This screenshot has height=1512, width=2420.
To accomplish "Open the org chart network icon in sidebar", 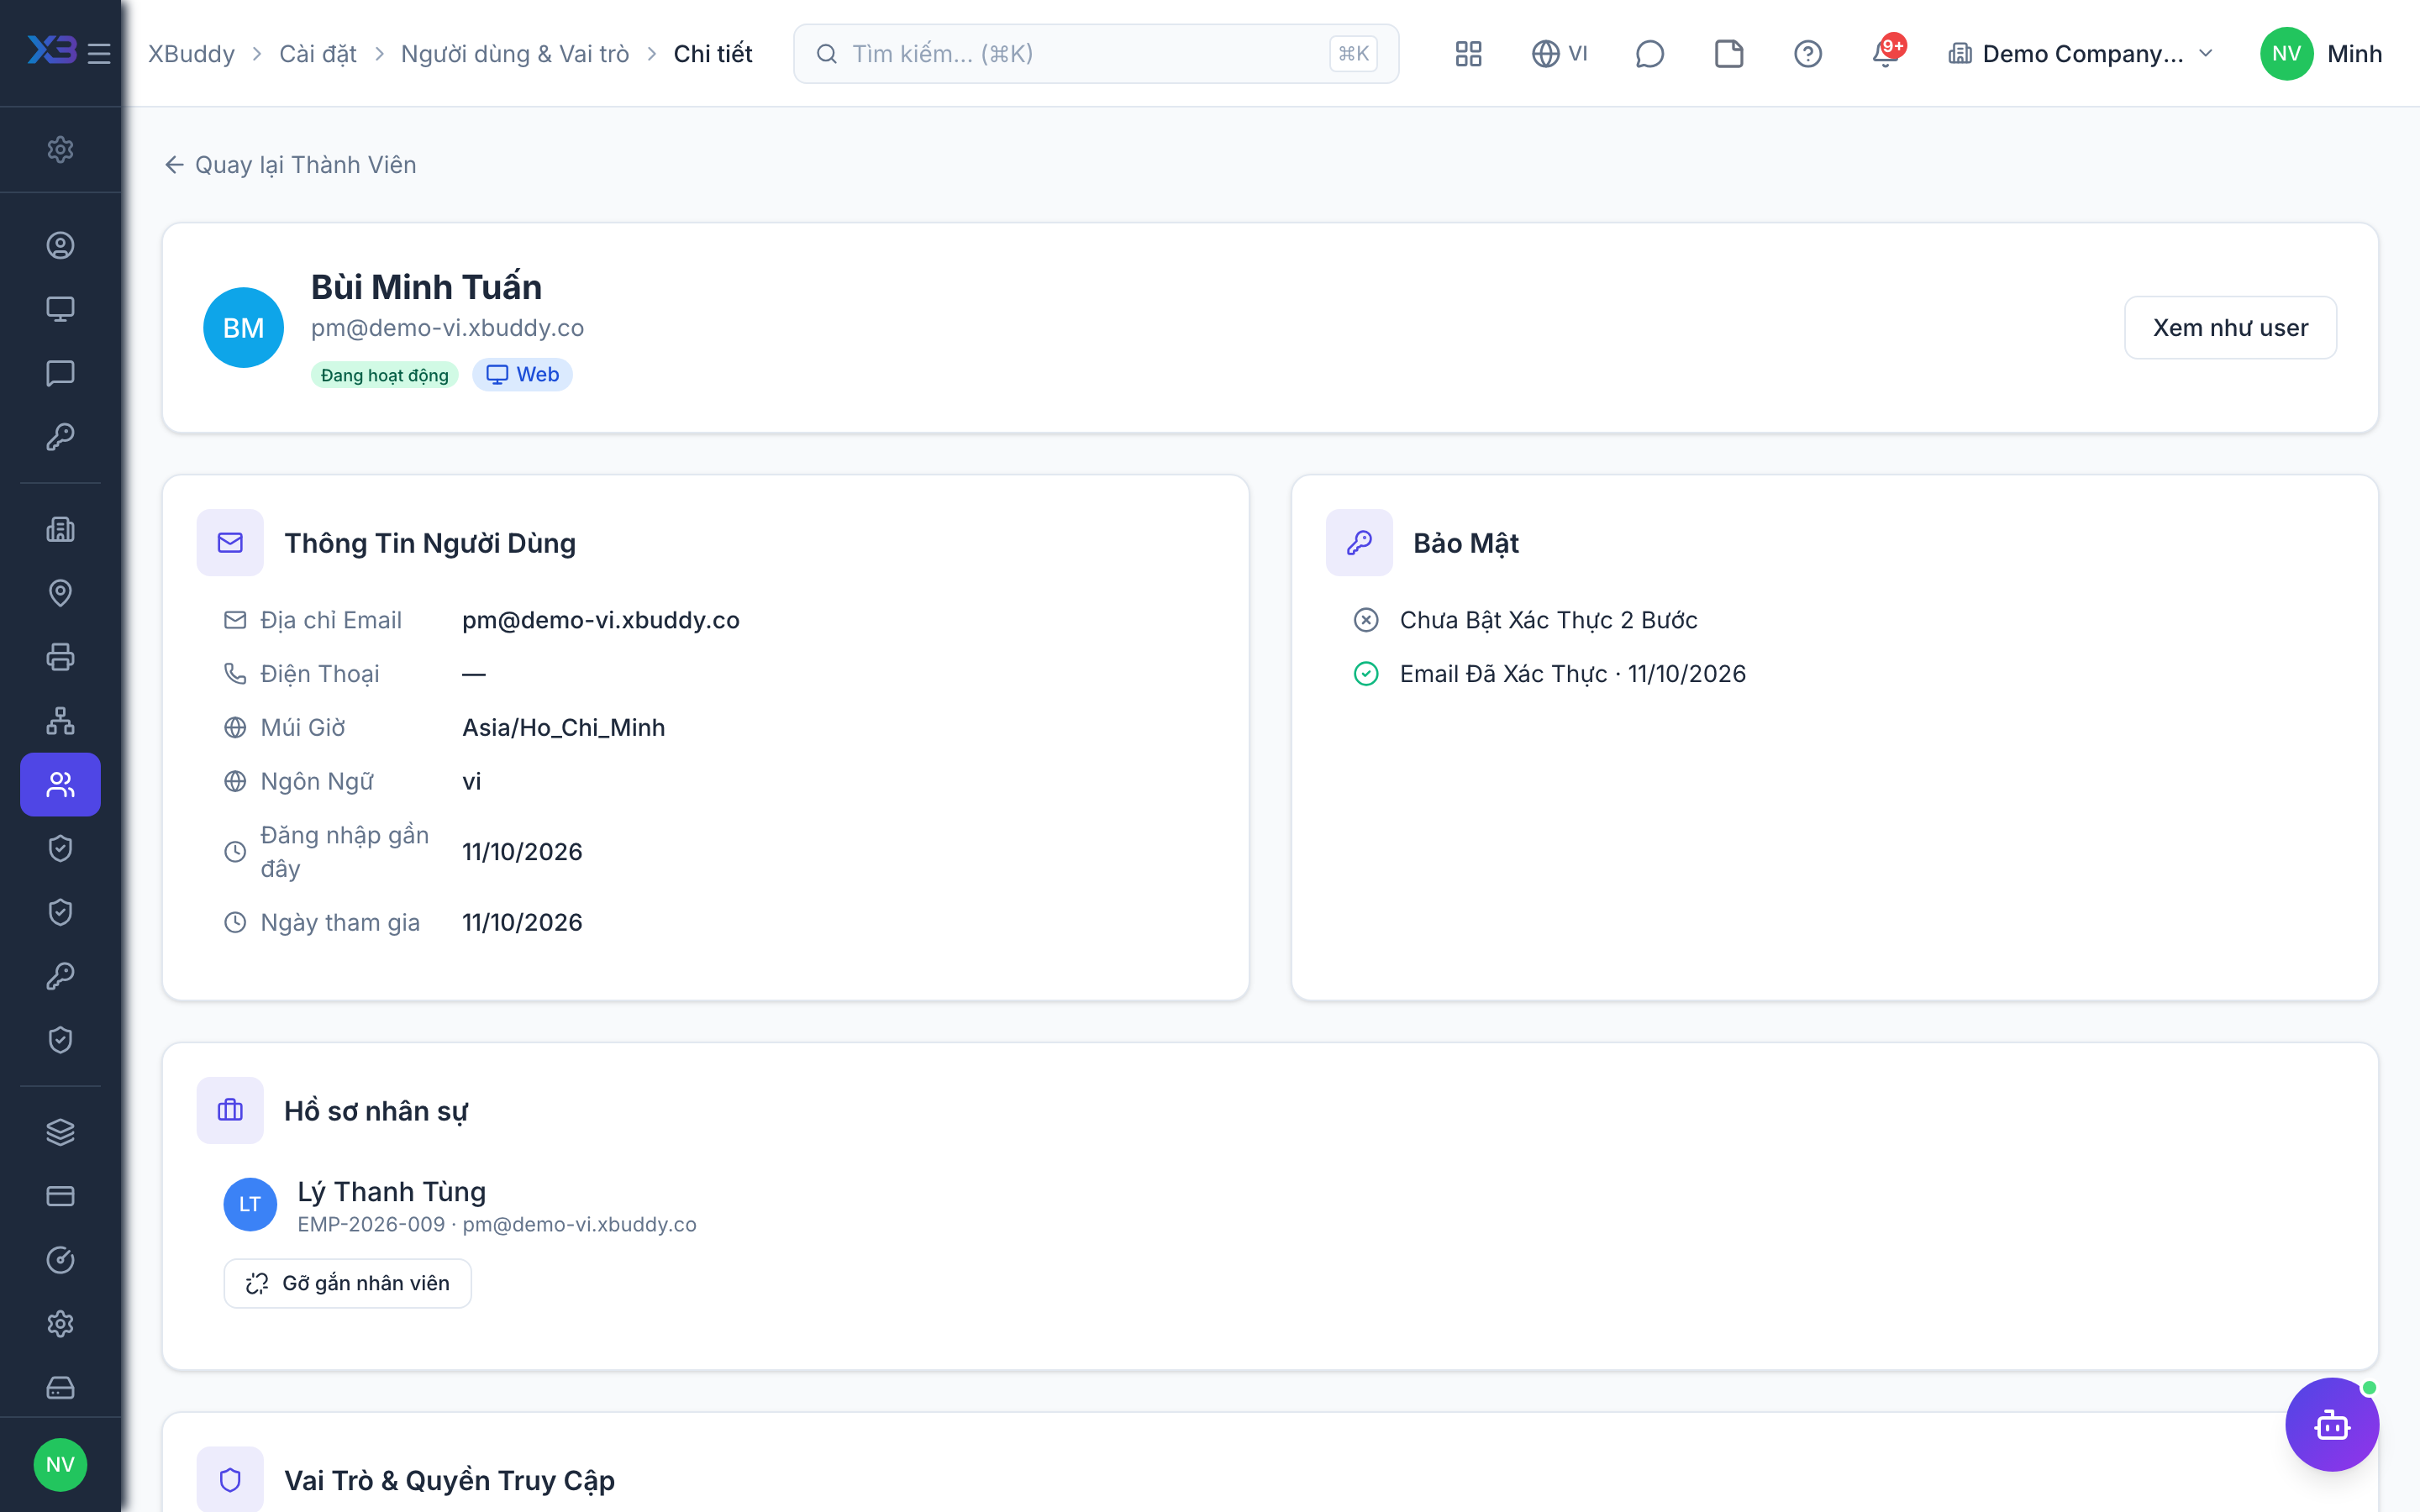I will [60, 721].
